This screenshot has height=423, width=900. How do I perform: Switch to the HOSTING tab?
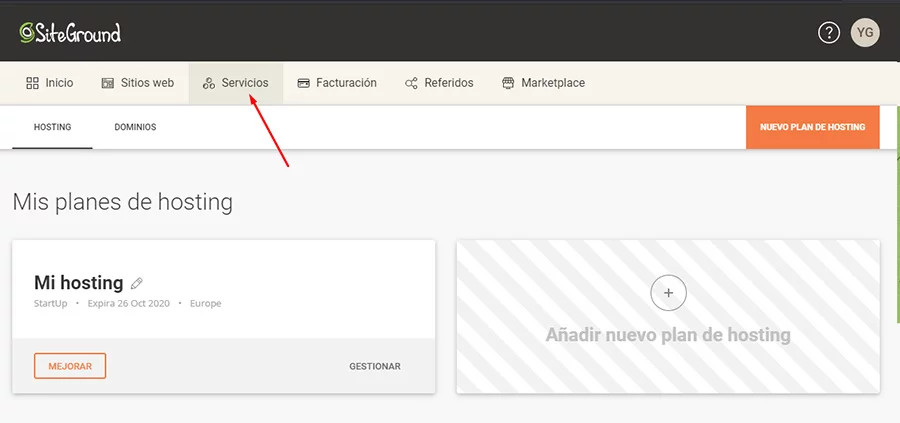[52, 127]
